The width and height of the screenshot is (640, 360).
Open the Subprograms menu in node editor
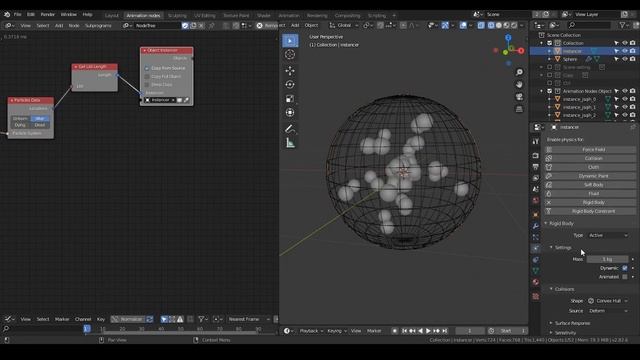[x=98, y=25]
